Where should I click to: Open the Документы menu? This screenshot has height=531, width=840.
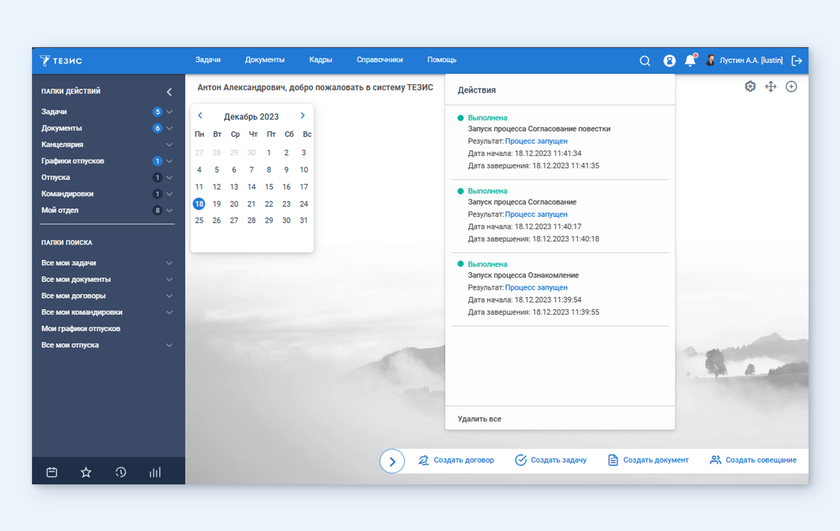[265, 60]
